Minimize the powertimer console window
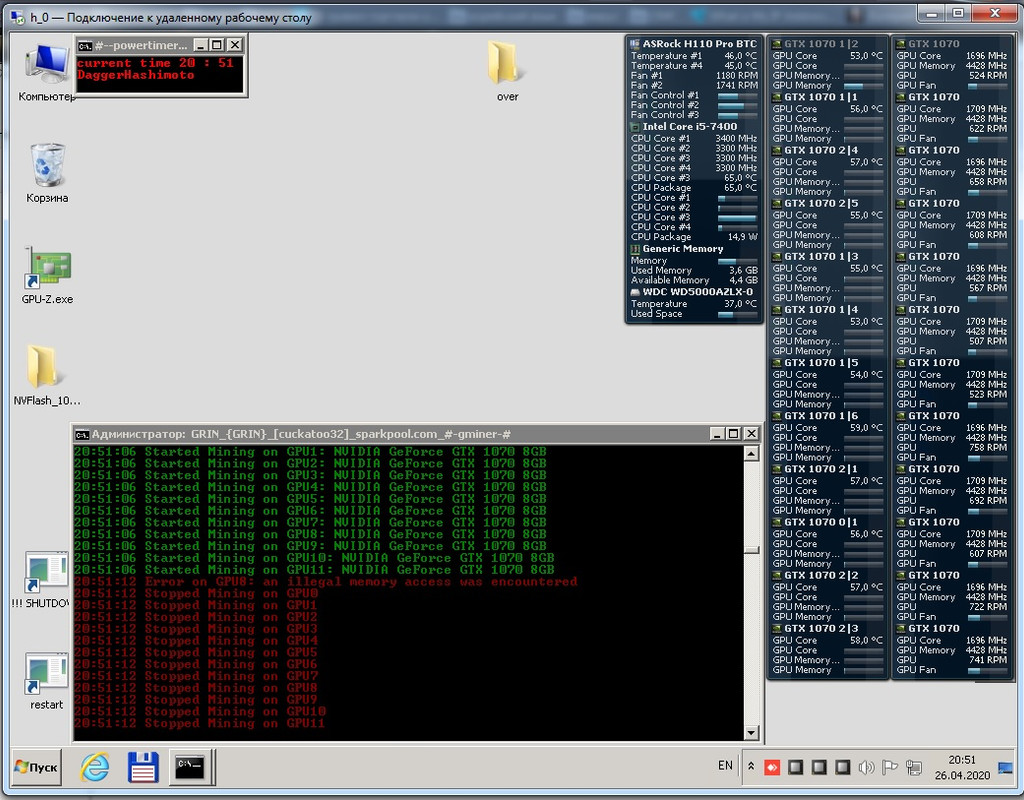Image resolution: width=1024 pixels, height=800 pixels. 201,45
